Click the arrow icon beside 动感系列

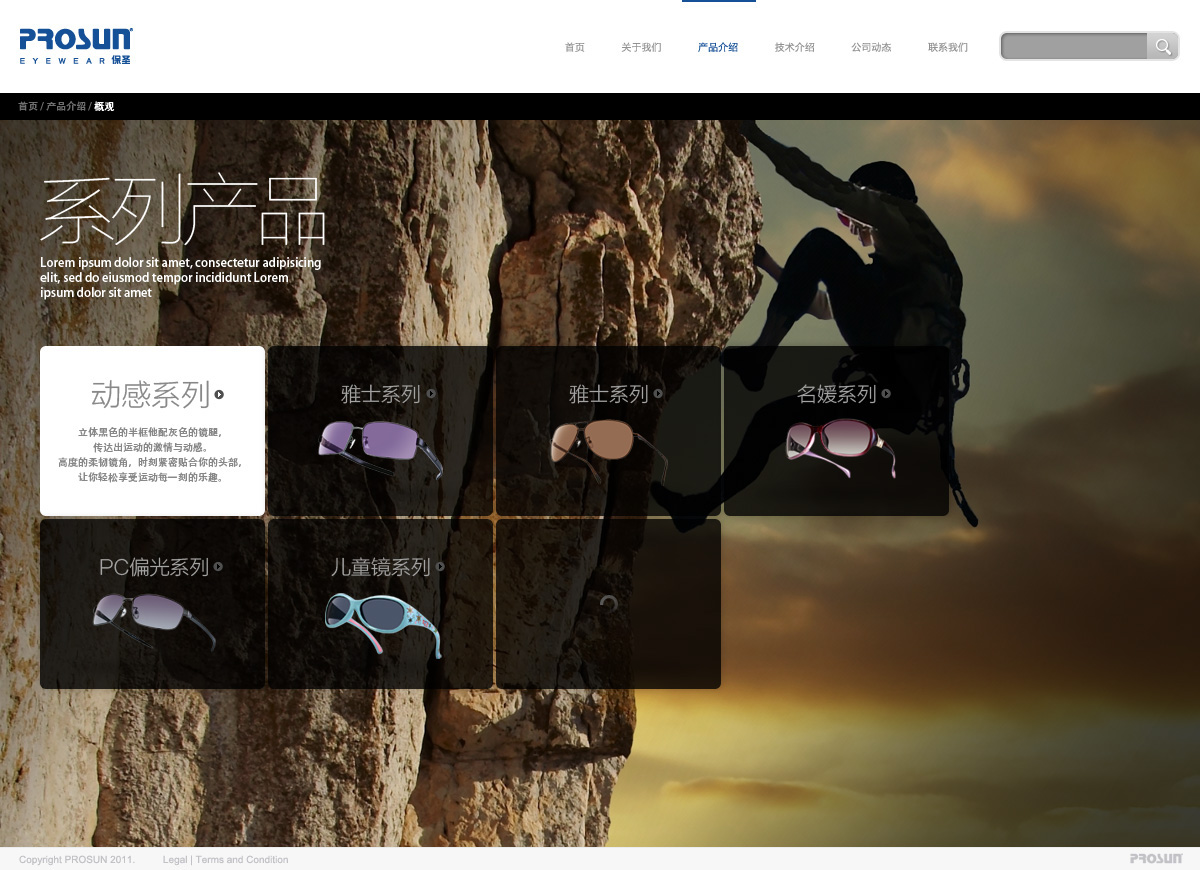pos(219,394)
